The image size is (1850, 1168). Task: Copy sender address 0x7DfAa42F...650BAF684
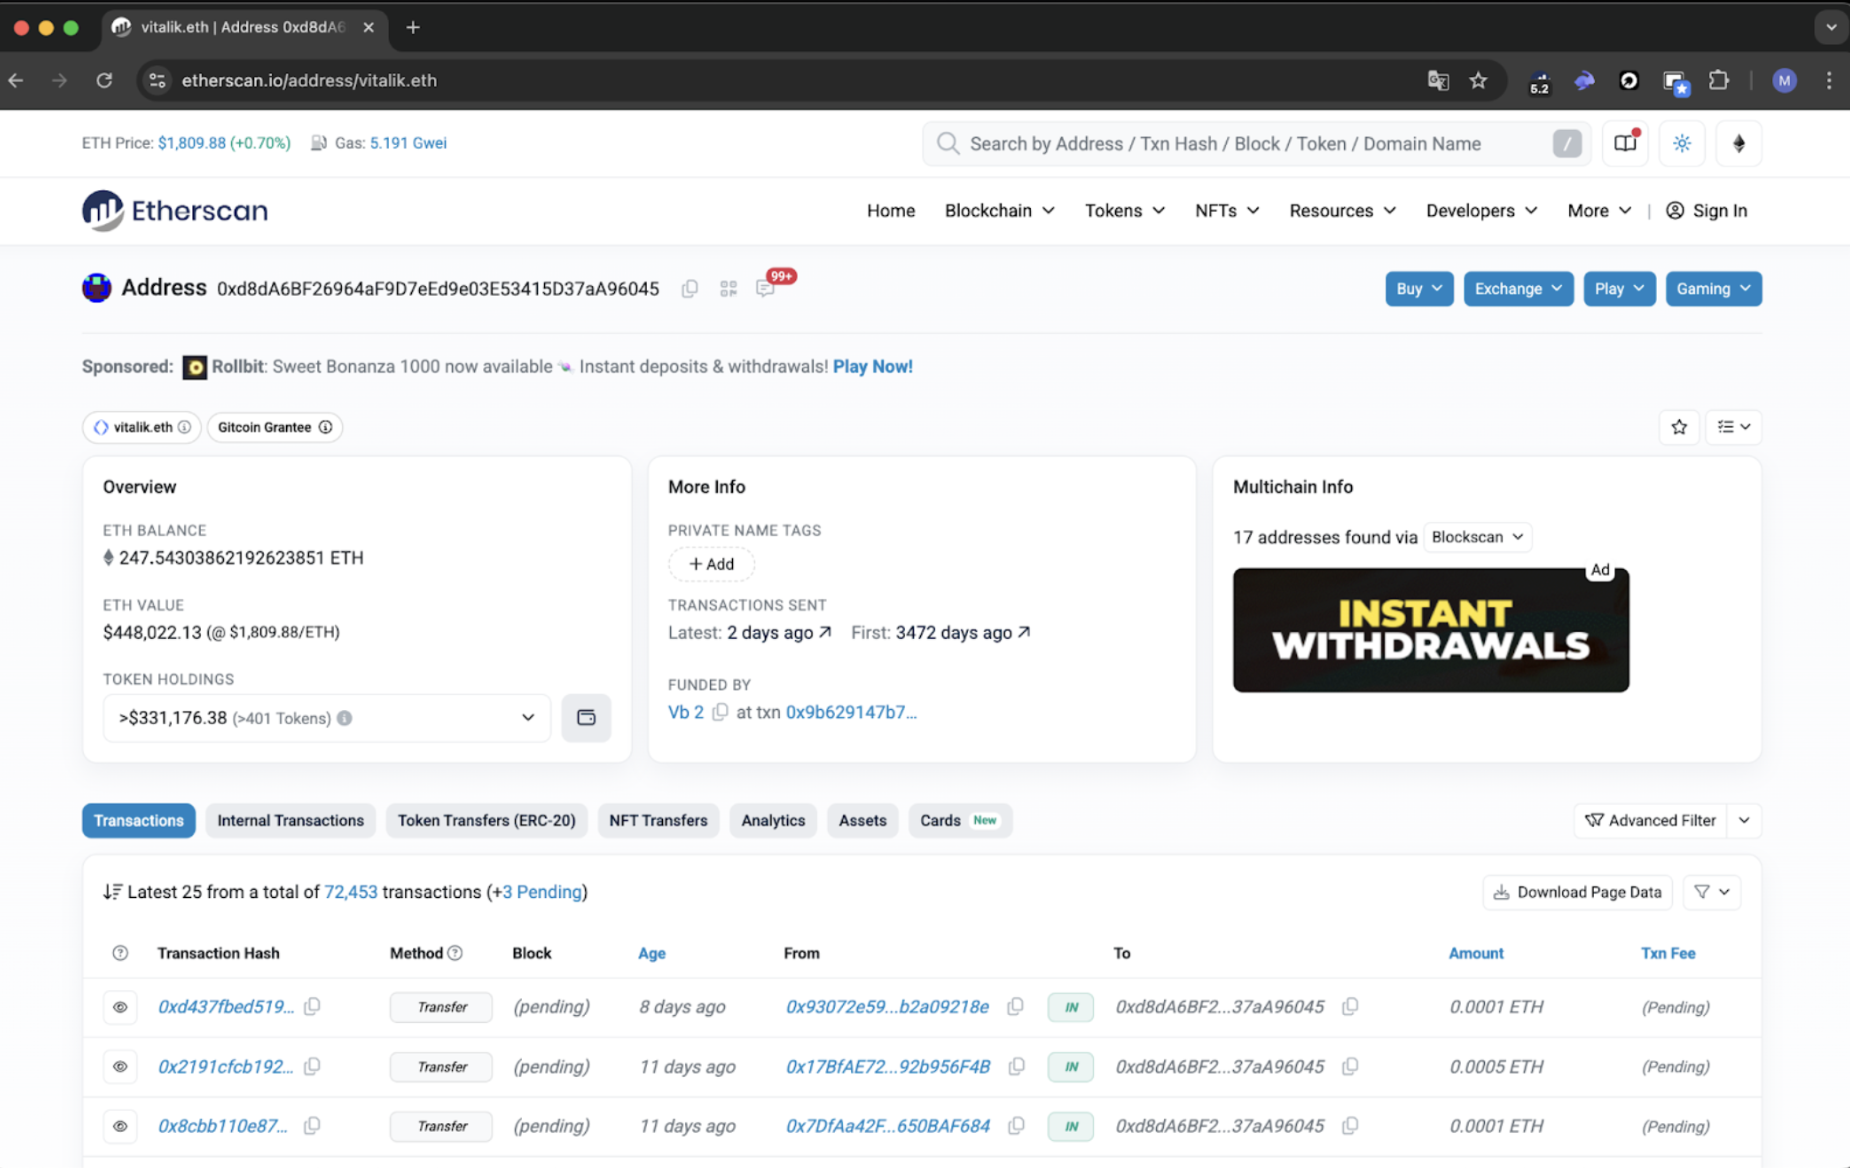[x=1017, y=1126]
